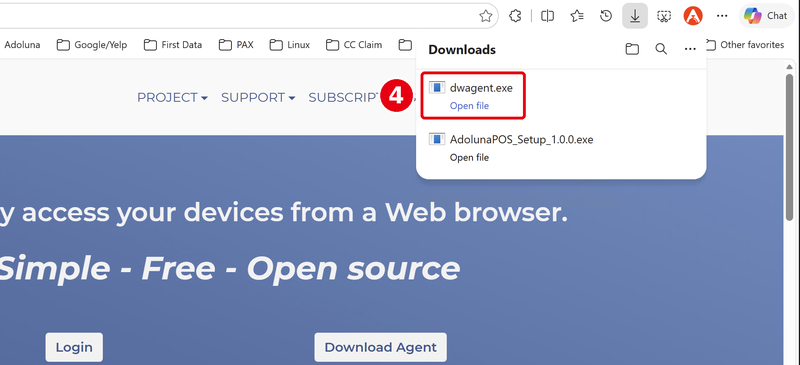Open downloads folder from Downloads panel
This screenshot has width=800, height=365.
click(632, 49)
